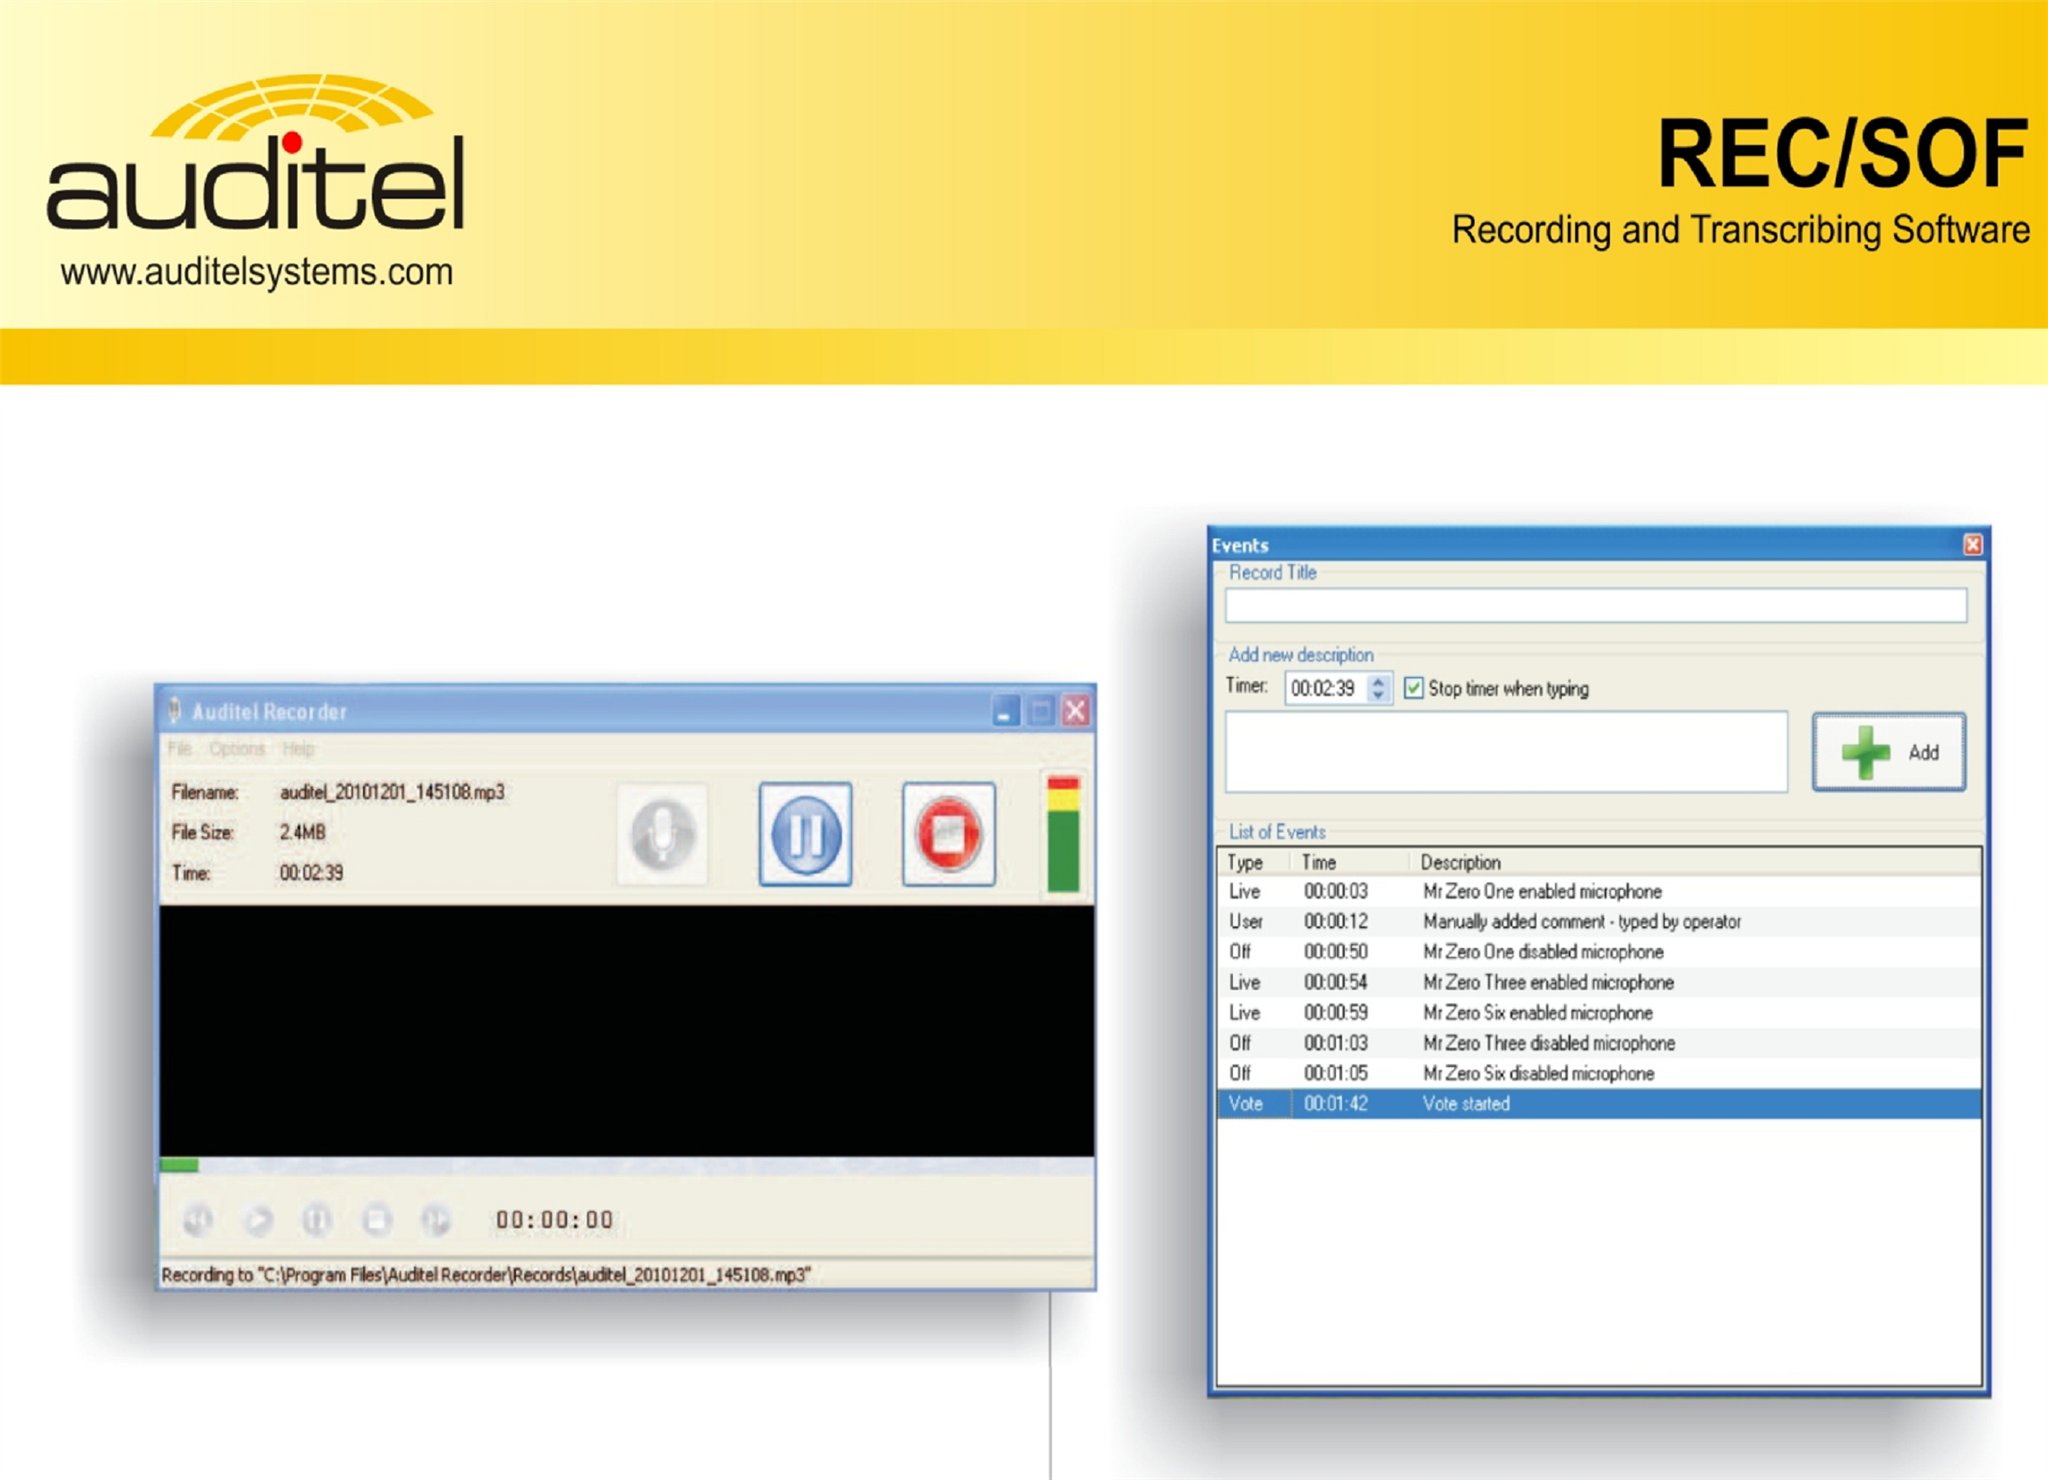Click the www.auditelsystems.com link
The height and width of the screenshot is (1480, 2048).
point(257,272)
